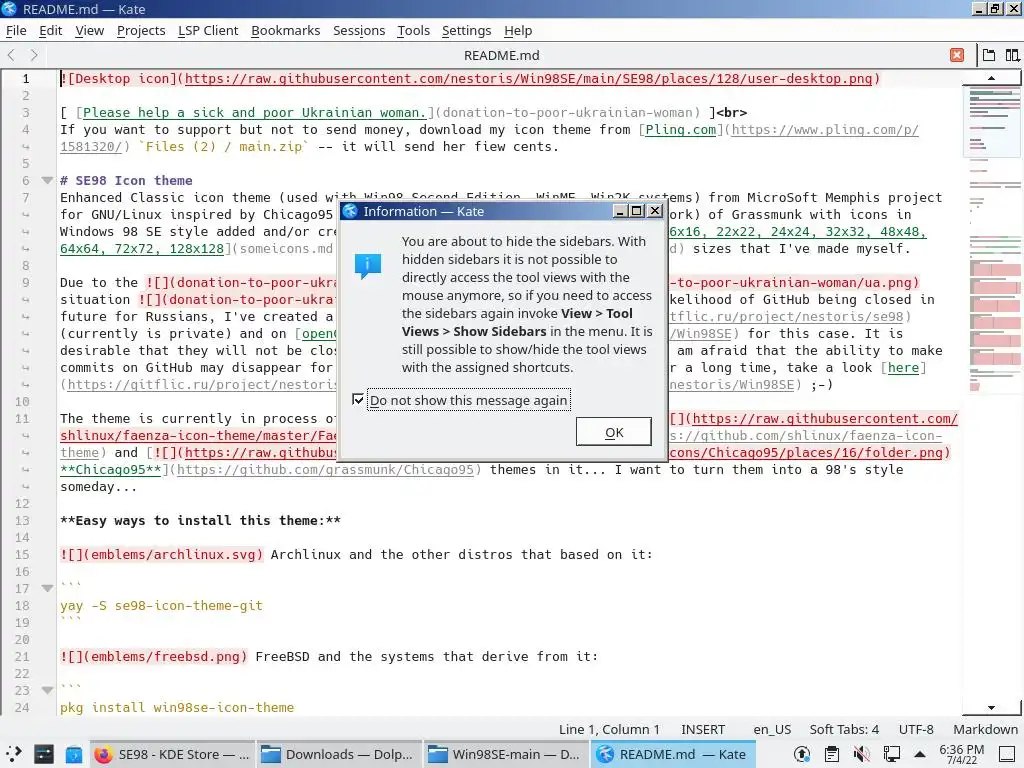
Task: Open the Discover store icon in taskbar
Action: (74, 754)
